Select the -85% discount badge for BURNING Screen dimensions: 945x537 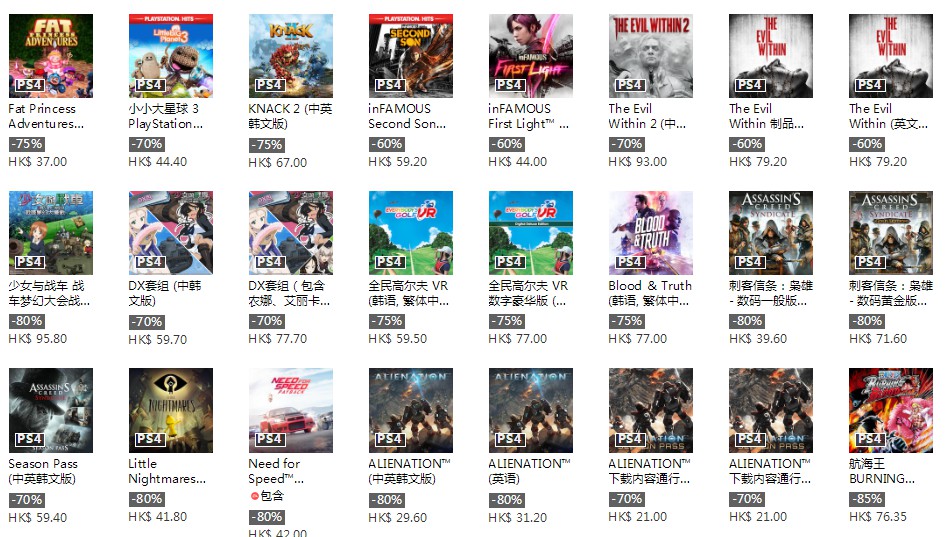click(x=867, y=499)
